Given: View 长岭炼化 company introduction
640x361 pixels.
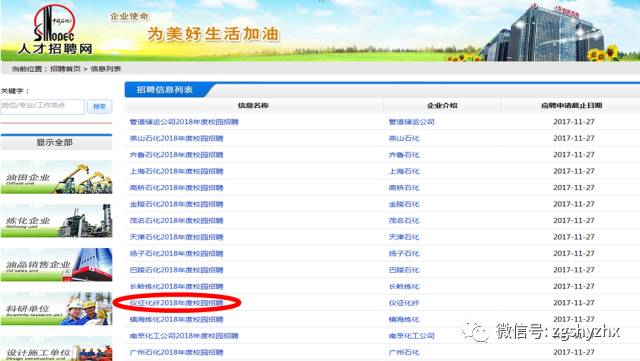Looking at the screenshot, I should pyautogui.click(x=404, y=286).
